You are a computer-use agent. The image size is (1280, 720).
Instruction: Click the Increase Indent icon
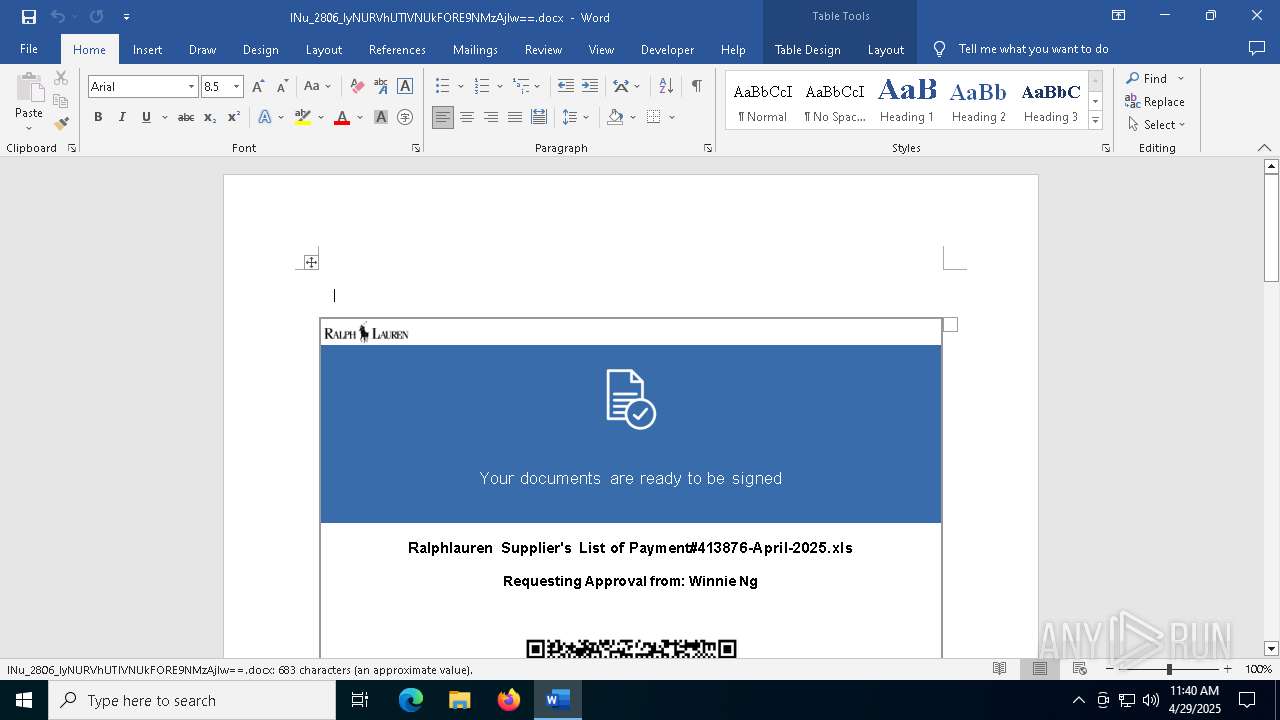(590, 87)
